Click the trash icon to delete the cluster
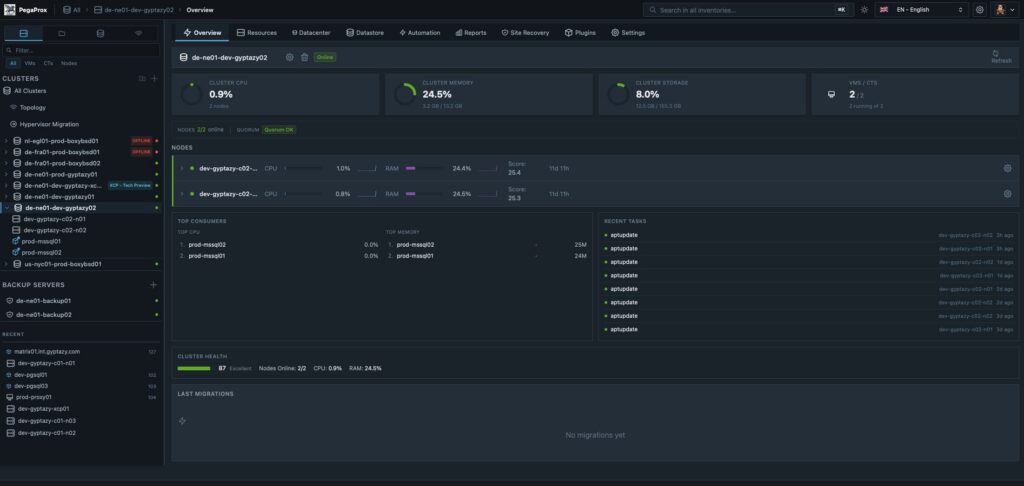The width and height of the screenshot is (1024, 486). [x=304, y=57]
